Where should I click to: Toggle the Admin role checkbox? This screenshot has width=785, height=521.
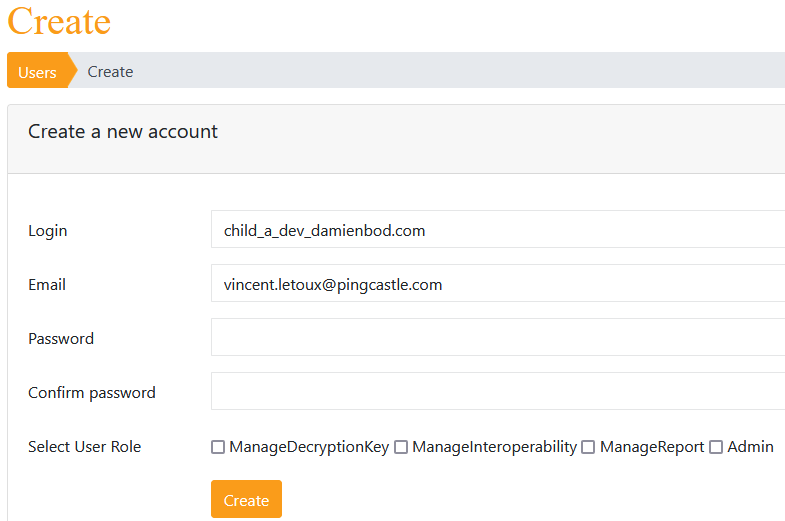click(x=716, y=447)
